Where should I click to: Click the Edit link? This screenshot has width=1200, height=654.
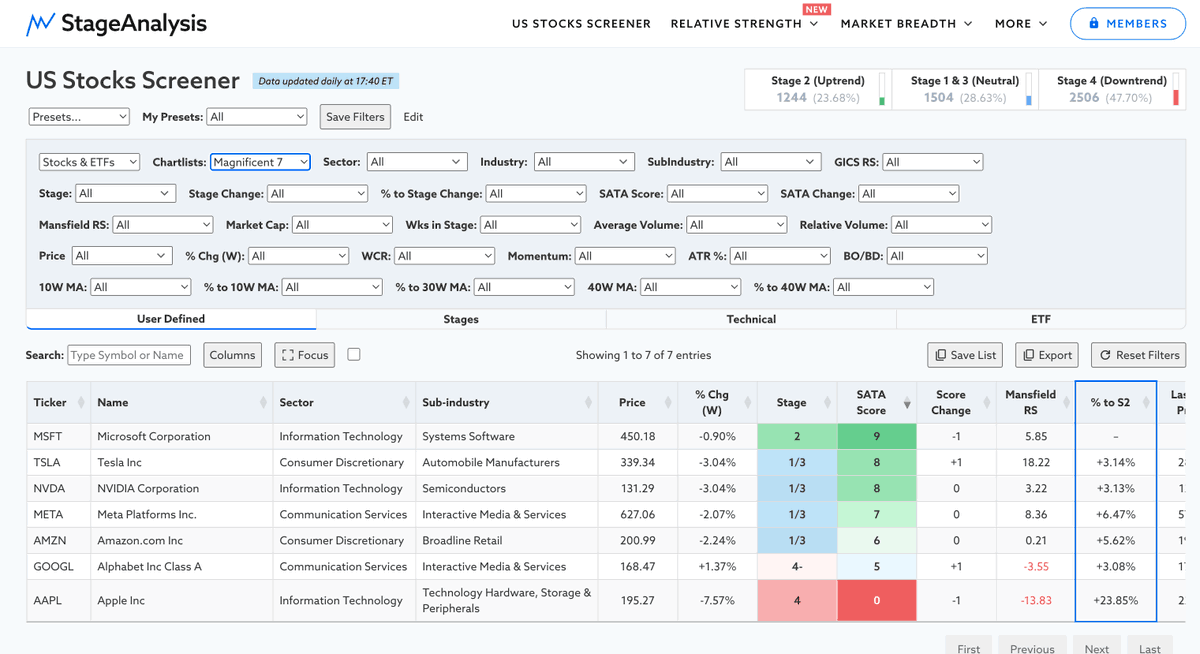413,117
